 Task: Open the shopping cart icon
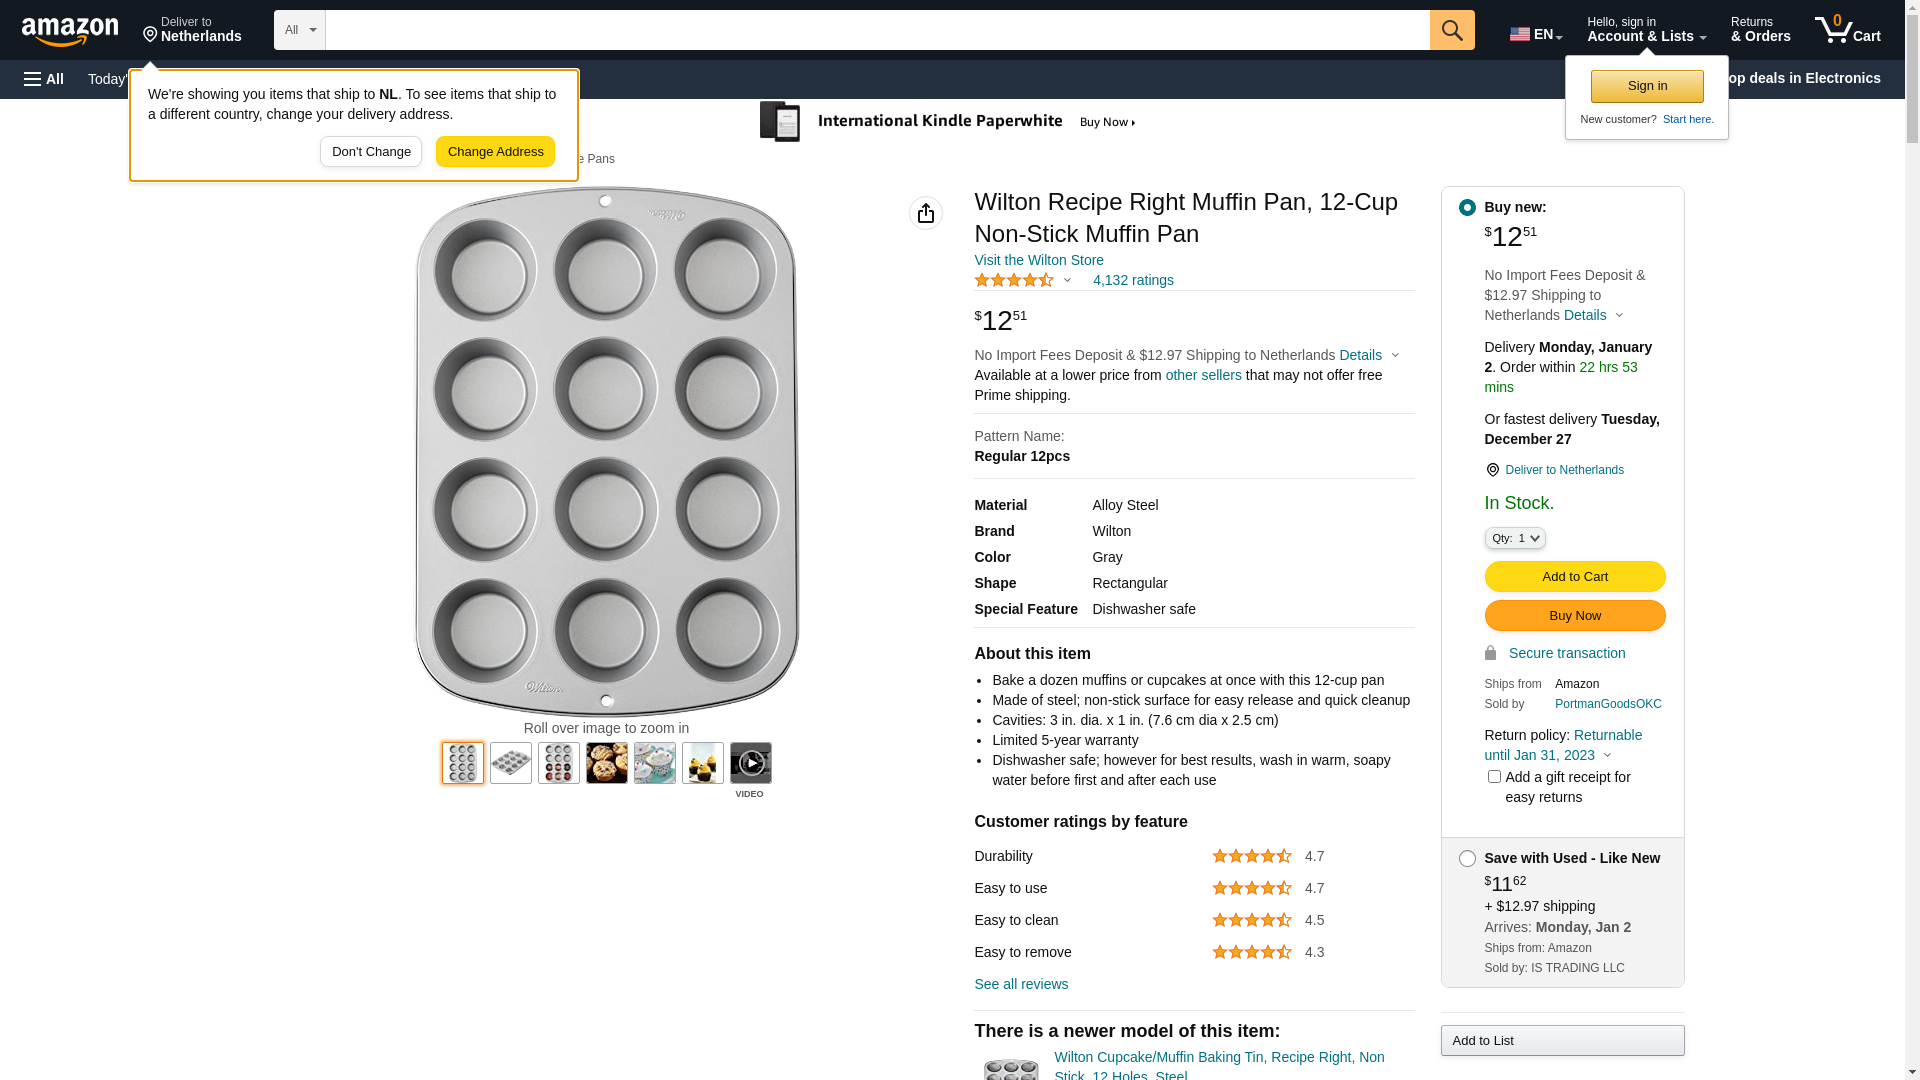point(1846,30)
